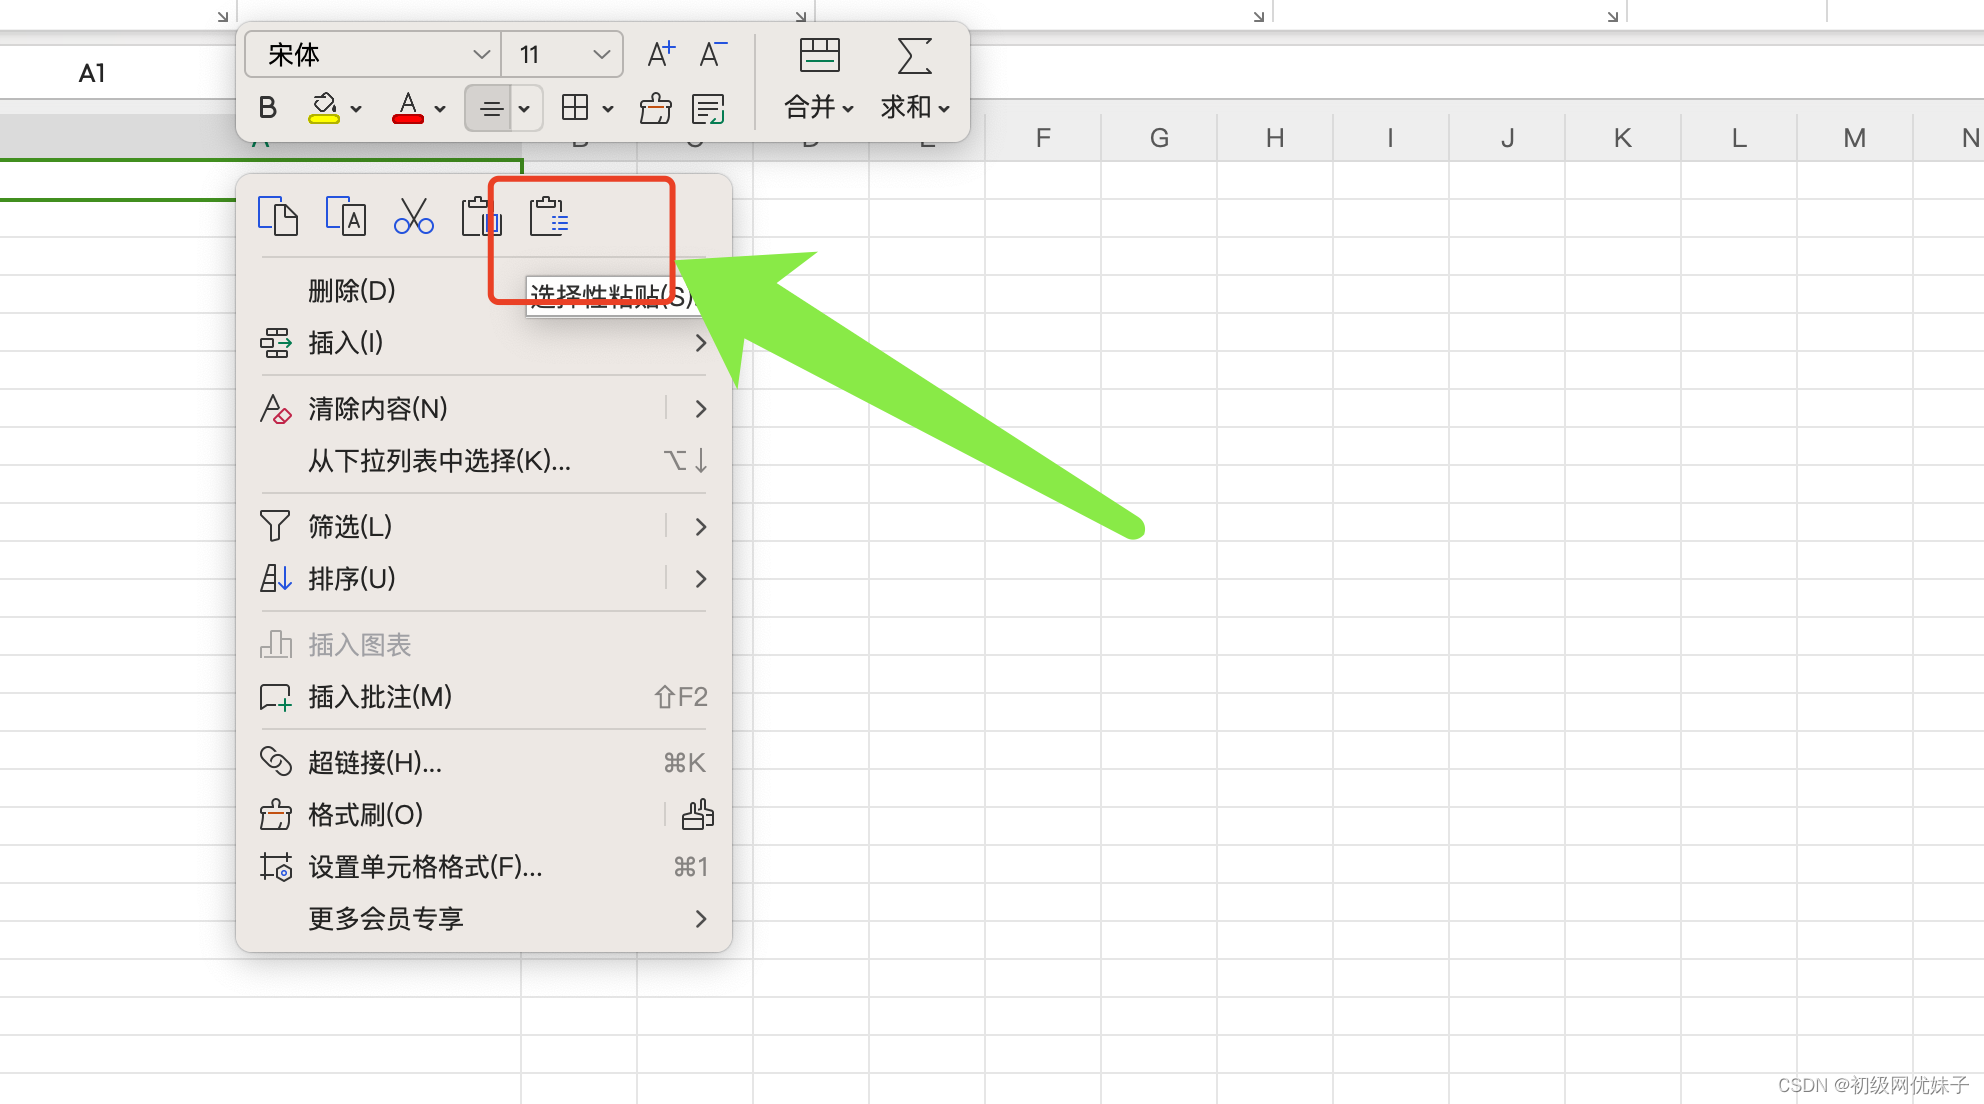The image size is (1984, 1104).
Task: Toggle bold formatting button
Action: click(267, 108)
